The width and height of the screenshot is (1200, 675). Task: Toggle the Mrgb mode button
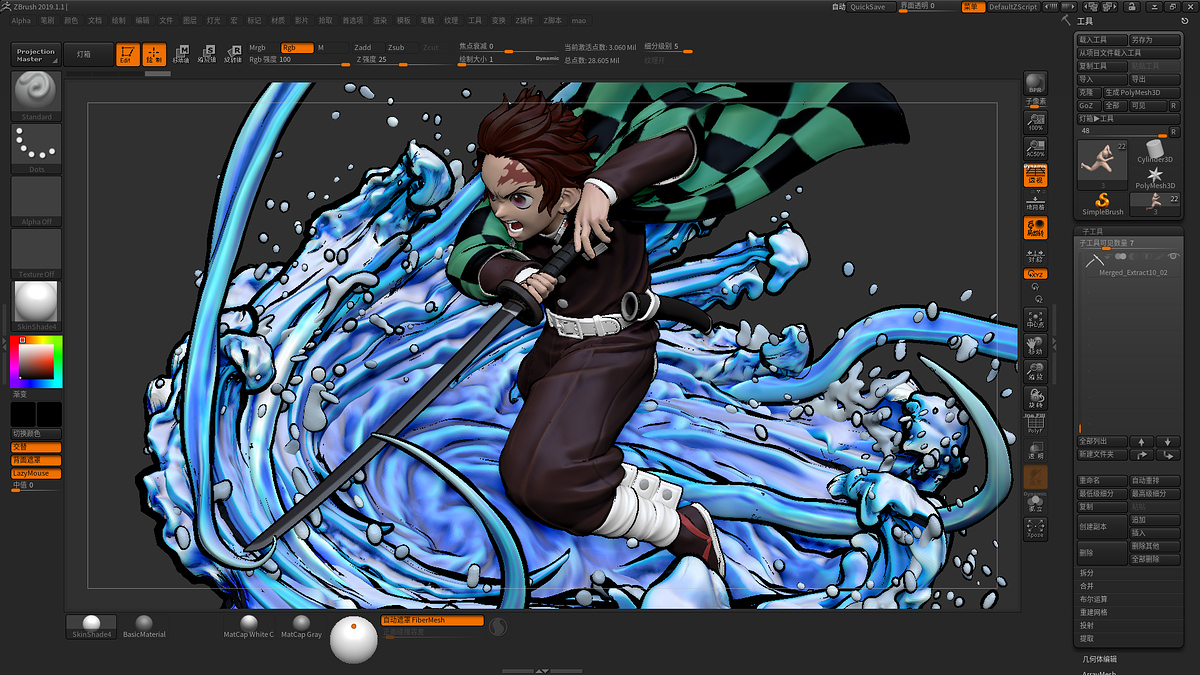coord(263,47)
